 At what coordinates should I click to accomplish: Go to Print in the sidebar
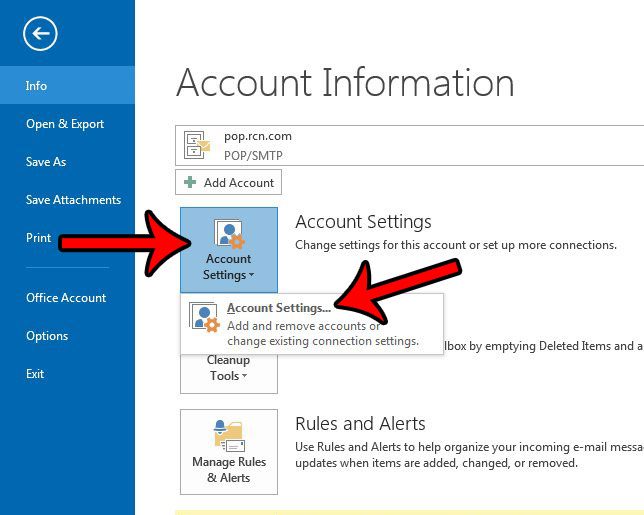pyautogui.click(x=39, y=238)
